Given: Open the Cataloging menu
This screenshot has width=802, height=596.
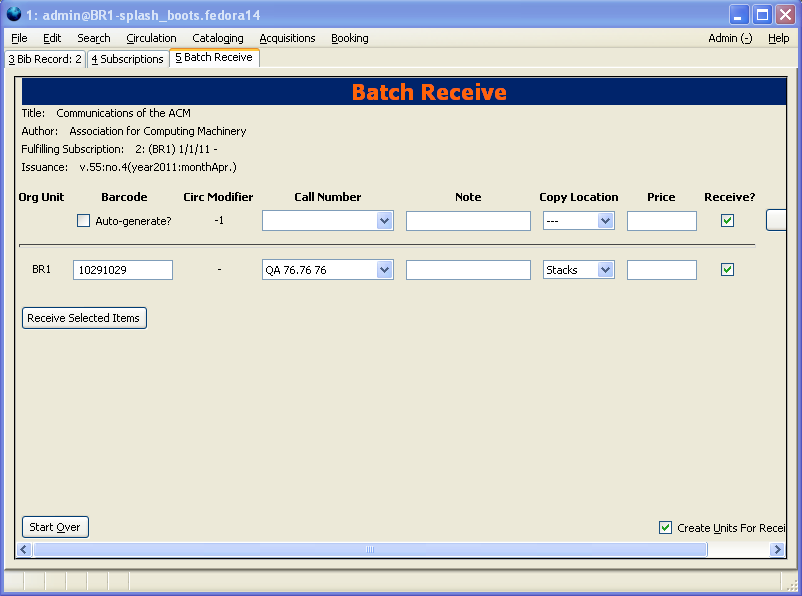Looking at the screenshot, I should (x=217, y=38).
